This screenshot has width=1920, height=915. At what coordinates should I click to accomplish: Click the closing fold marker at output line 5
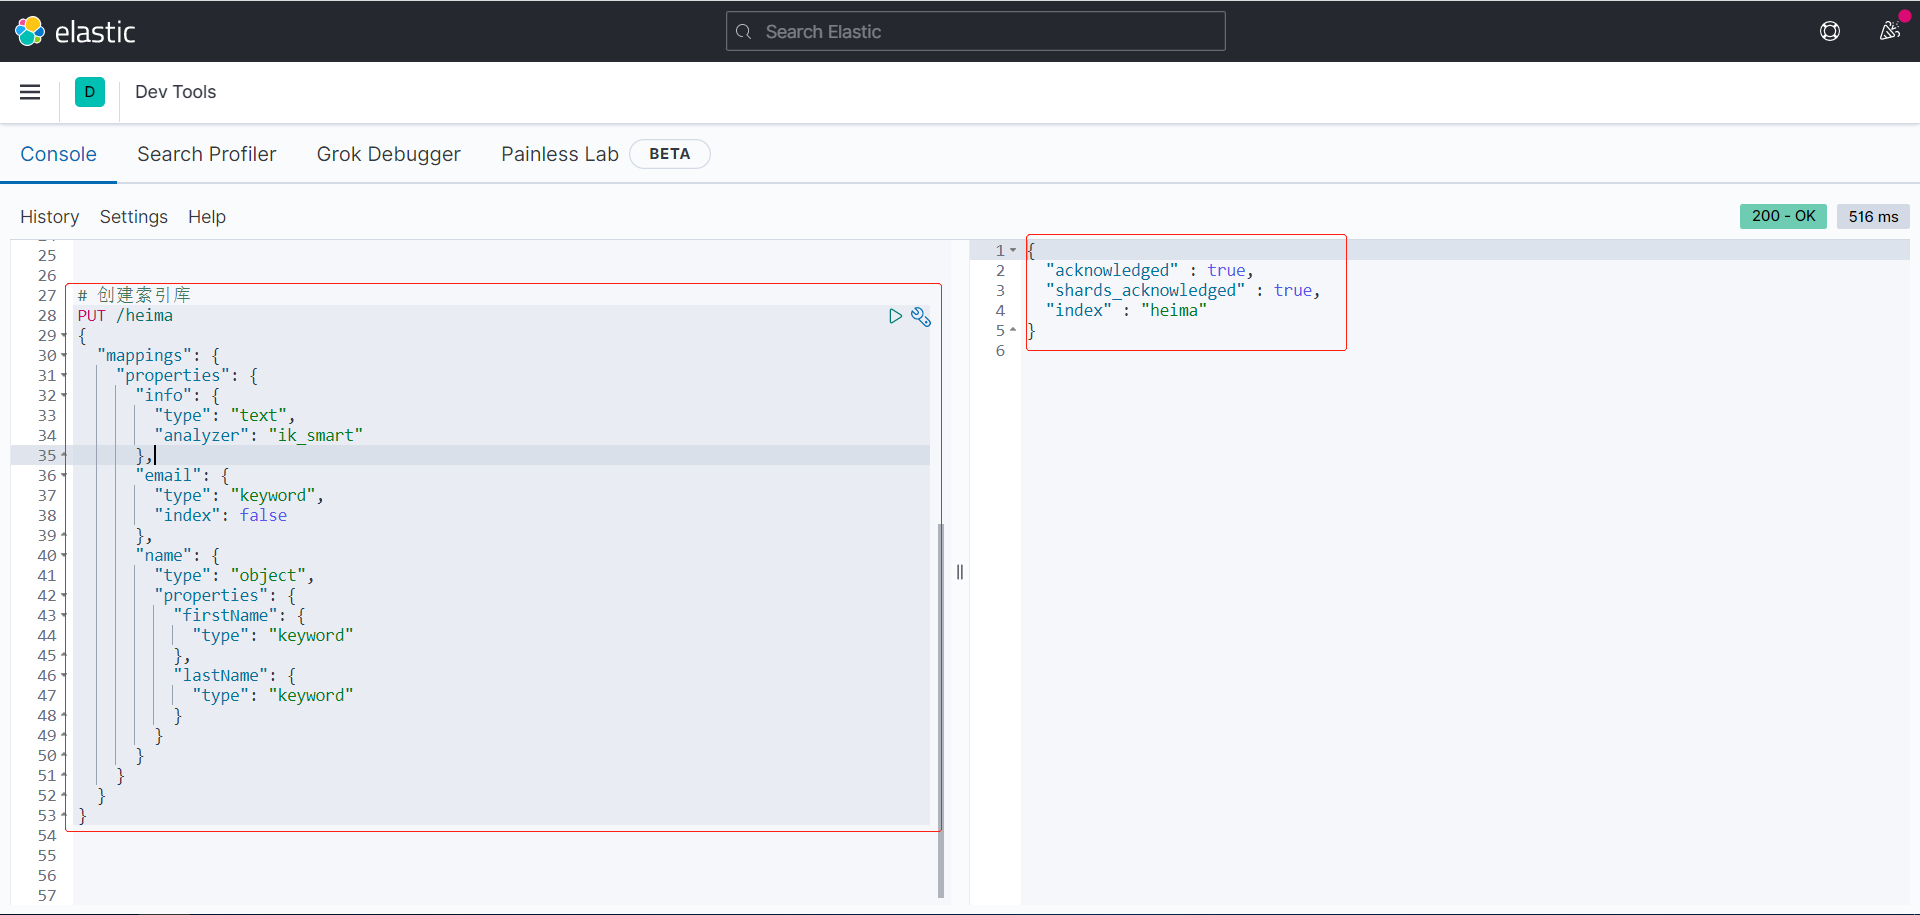(x=1013, y=330)
